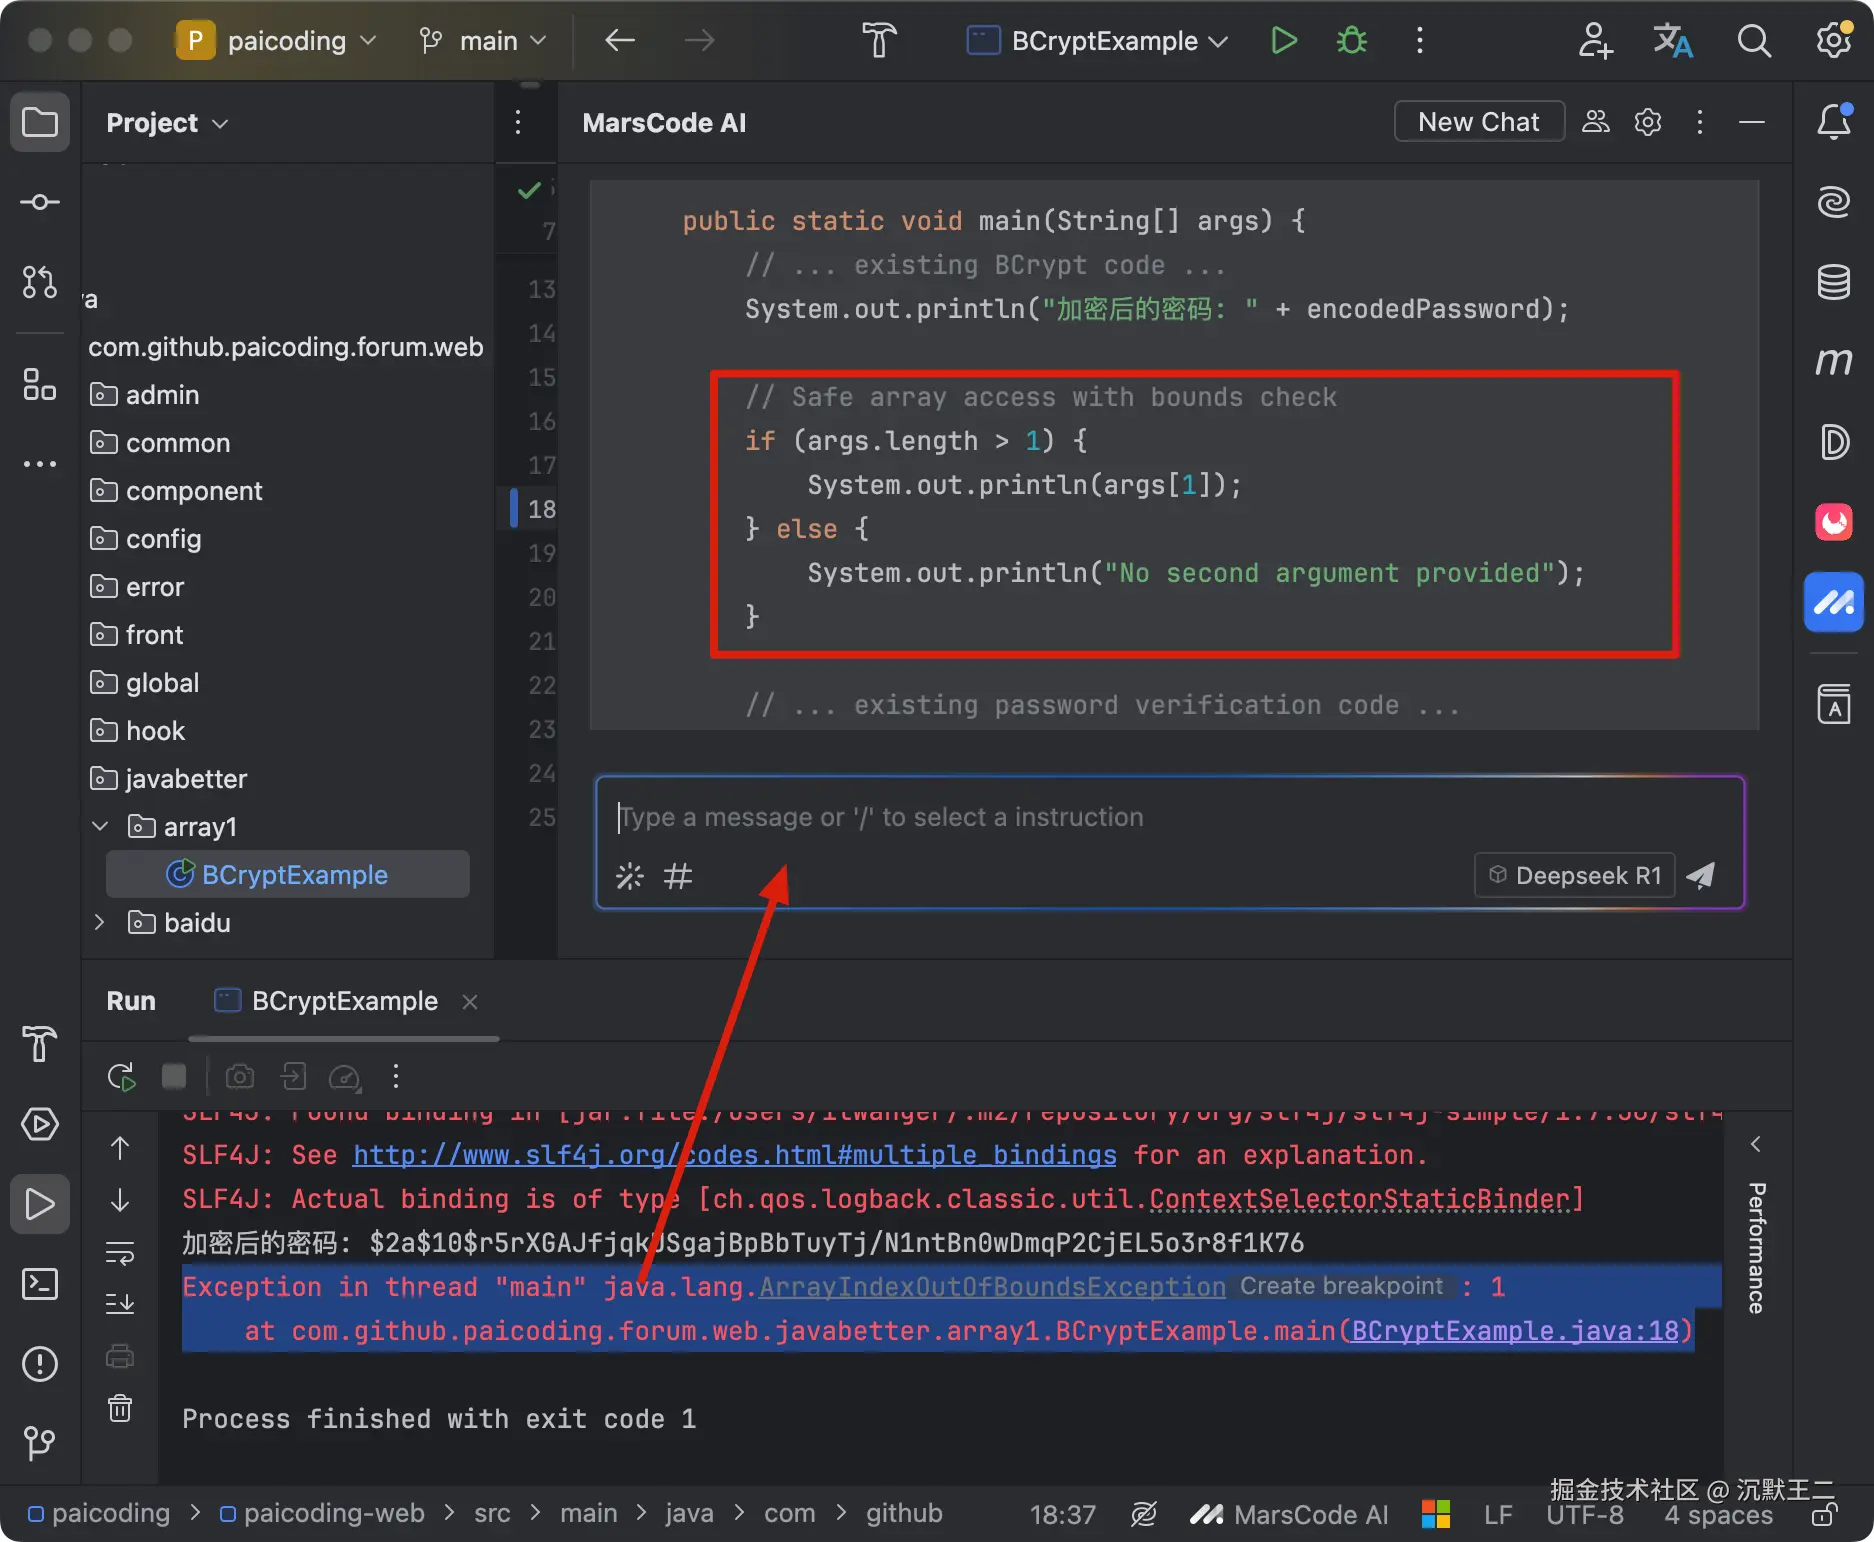This screenshot has height=1542, width=1874.
Task: Open the Project view dropdown
Action: point(167,123)
